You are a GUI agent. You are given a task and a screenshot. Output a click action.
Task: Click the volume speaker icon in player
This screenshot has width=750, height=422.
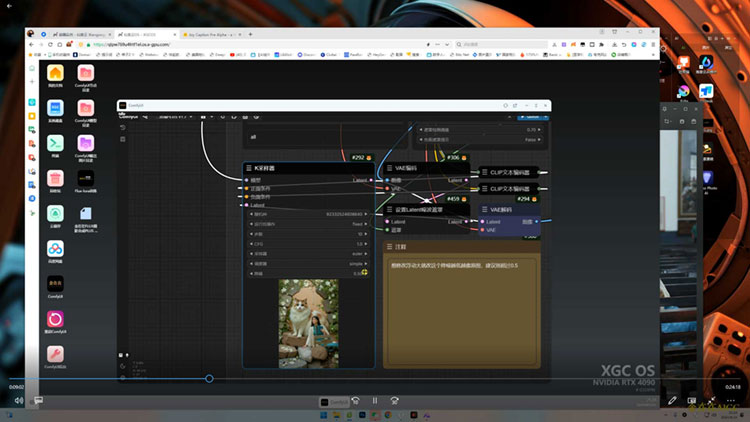(x=19, y=400)
